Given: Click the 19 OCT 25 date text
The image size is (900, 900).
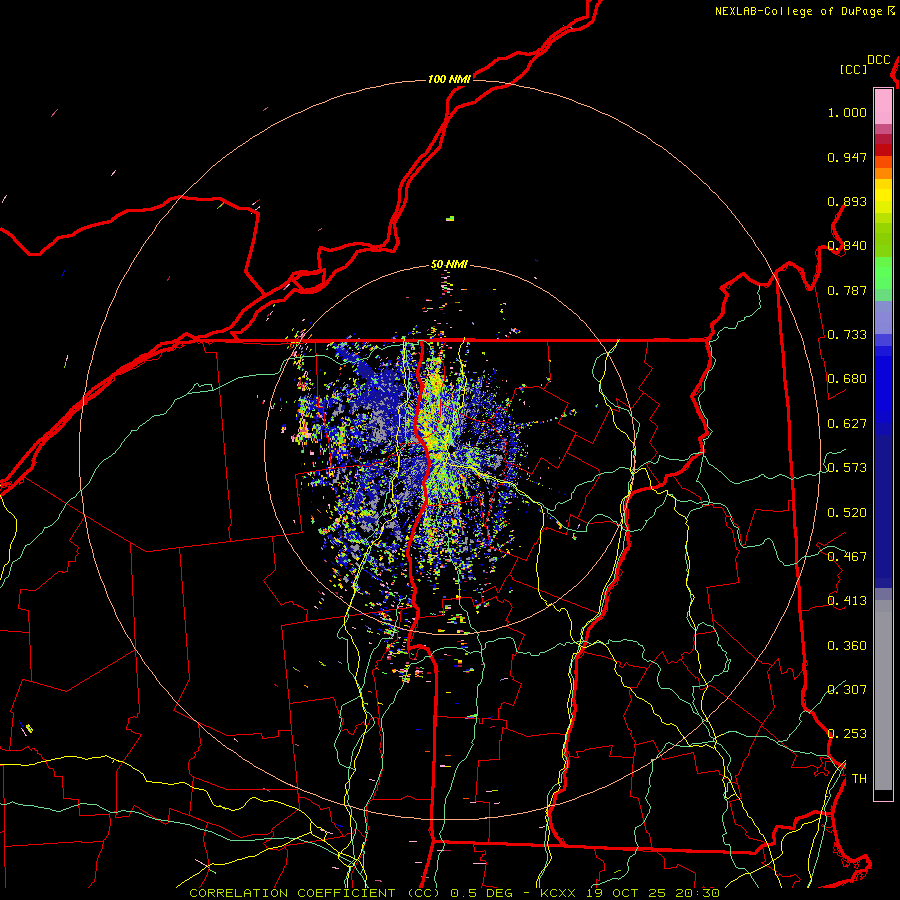Looking at the screenshot, I should pos(626,893).
